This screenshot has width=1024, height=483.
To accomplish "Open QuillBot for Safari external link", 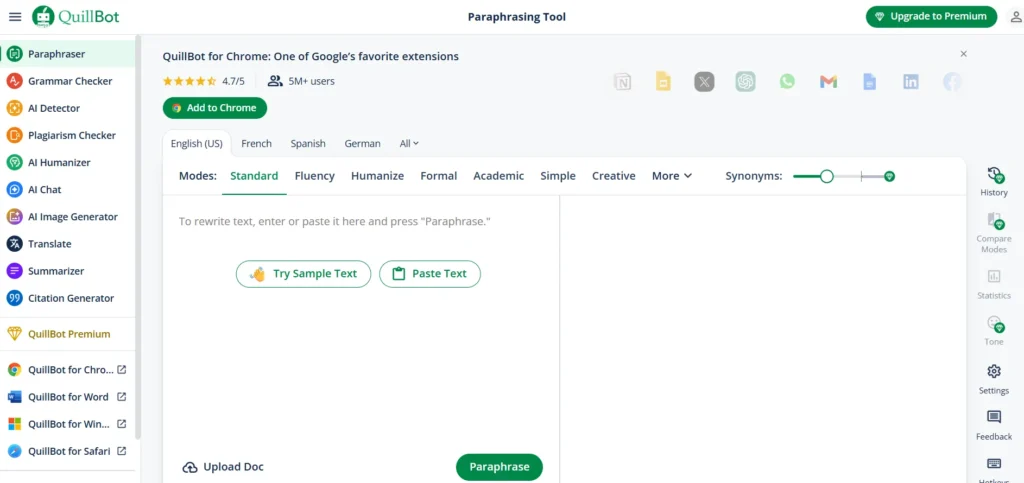I will tap(68, 451).
